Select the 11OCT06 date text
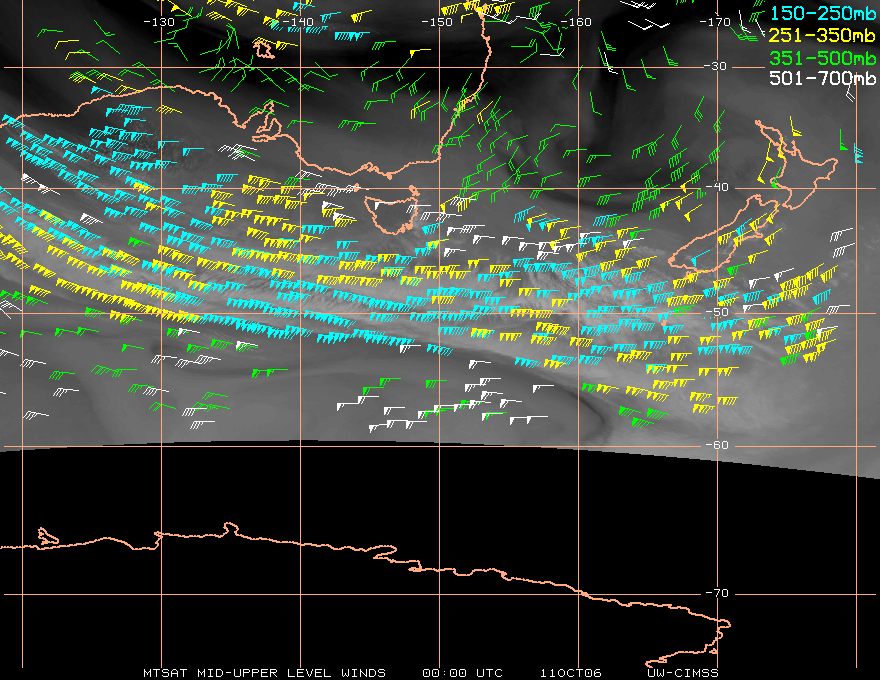 tap(571, 673)
